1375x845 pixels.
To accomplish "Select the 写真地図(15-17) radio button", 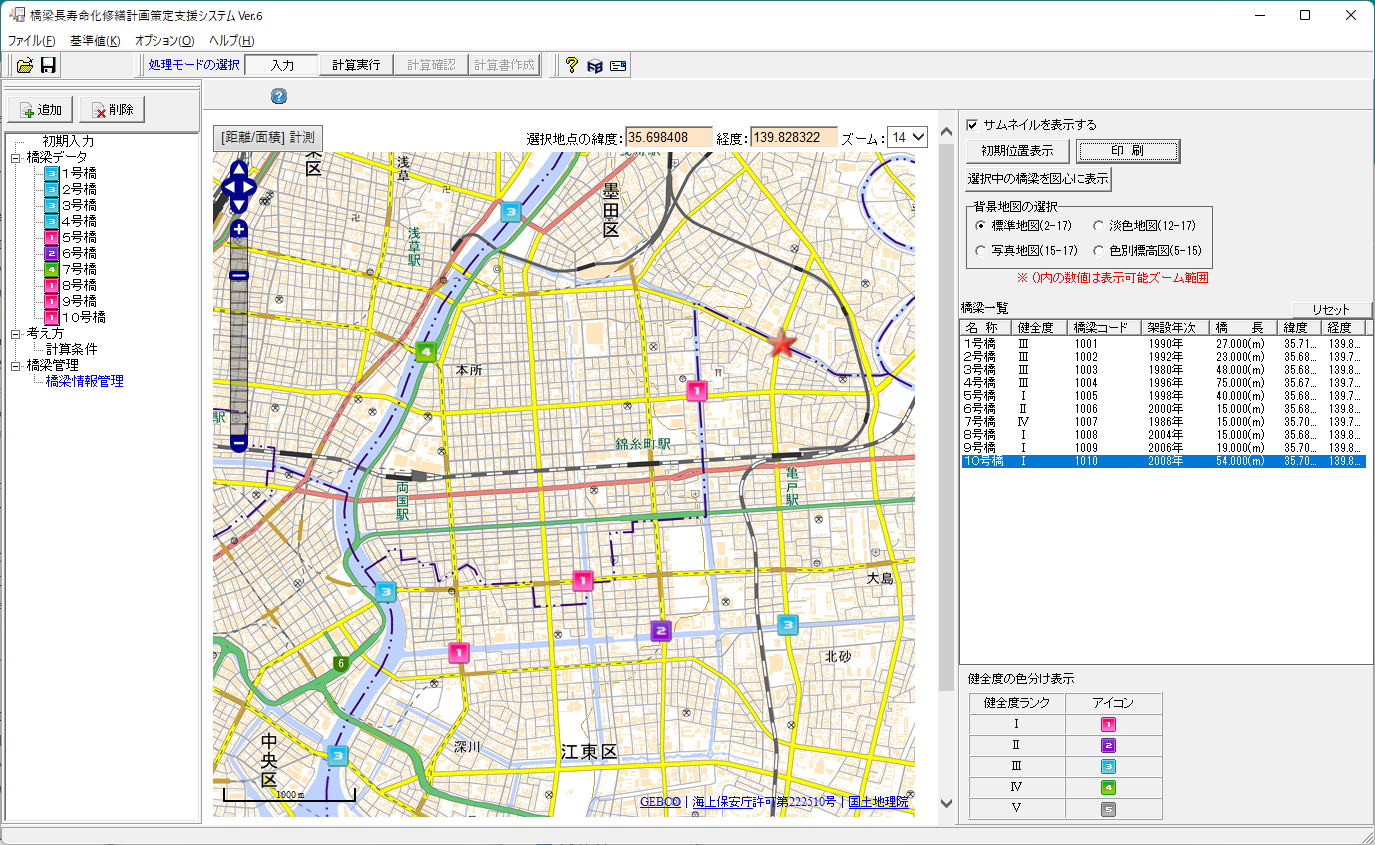I will 980,250.
